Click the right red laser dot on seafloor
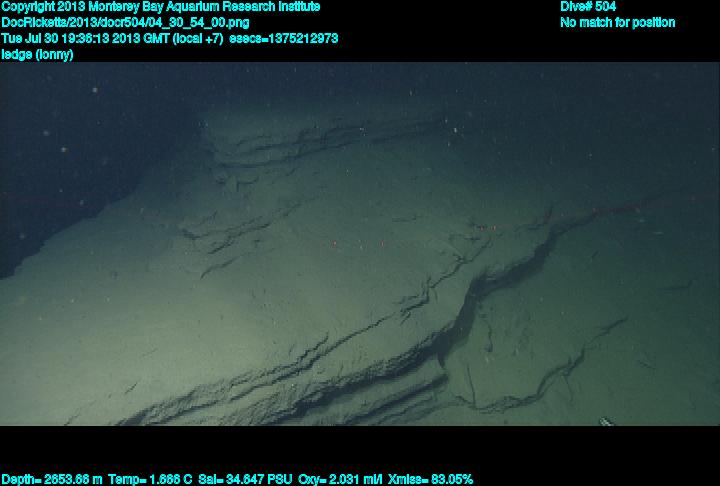 point(381,243)
